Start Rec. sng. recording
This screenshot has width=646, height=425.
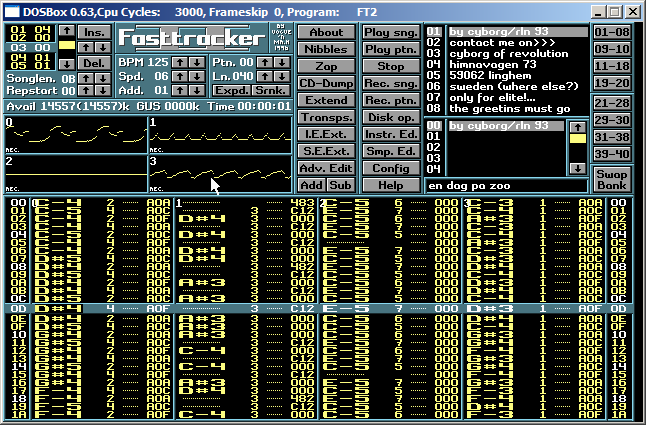point(391,83)
